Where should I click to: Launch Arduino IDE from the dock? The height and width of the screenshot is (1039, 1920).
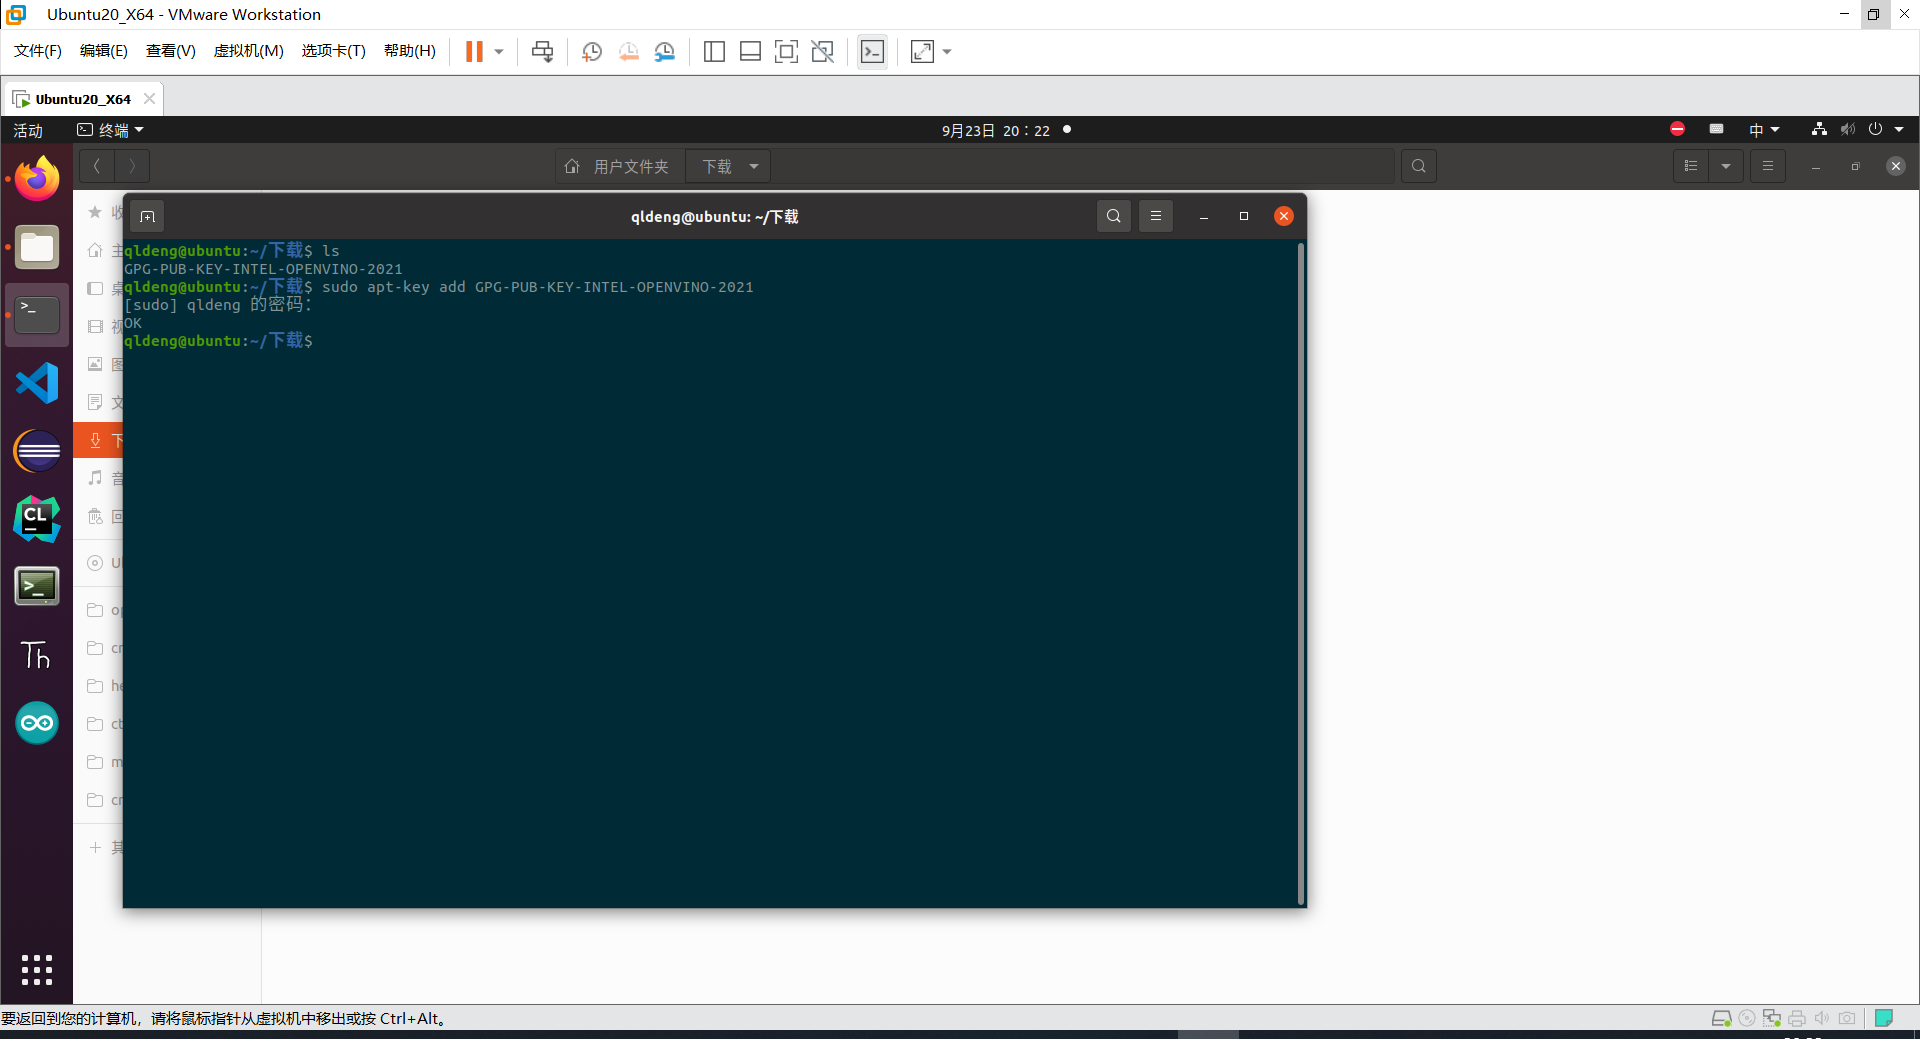(37, 723)
